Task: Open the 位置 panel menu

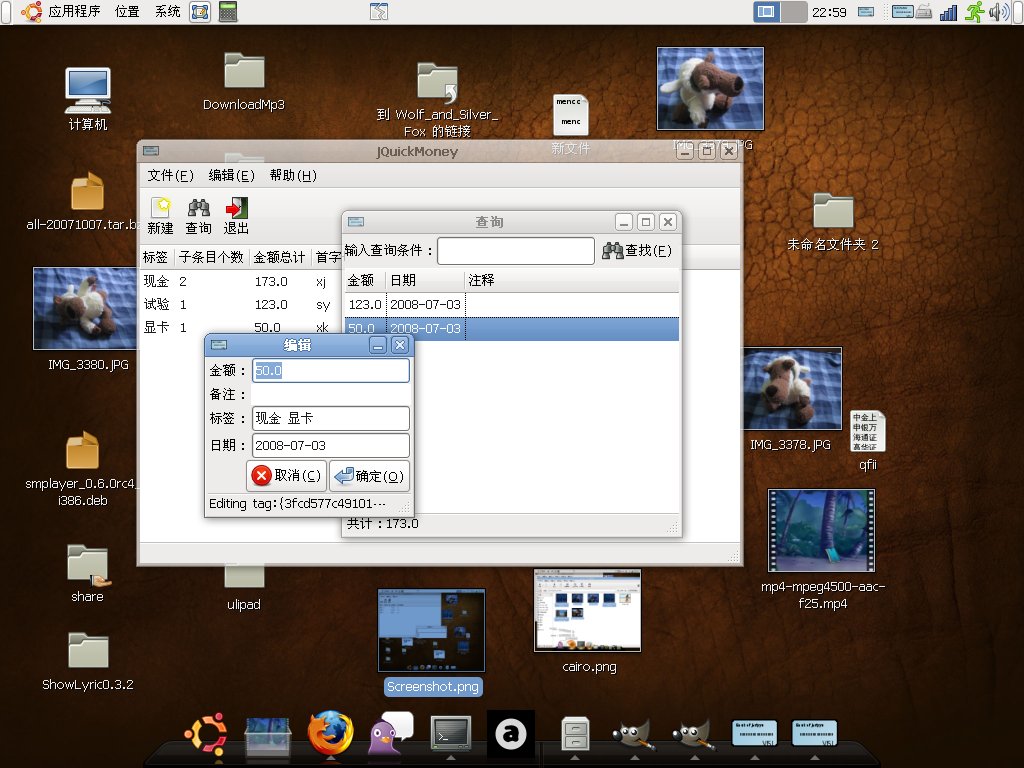Action: 127,11
